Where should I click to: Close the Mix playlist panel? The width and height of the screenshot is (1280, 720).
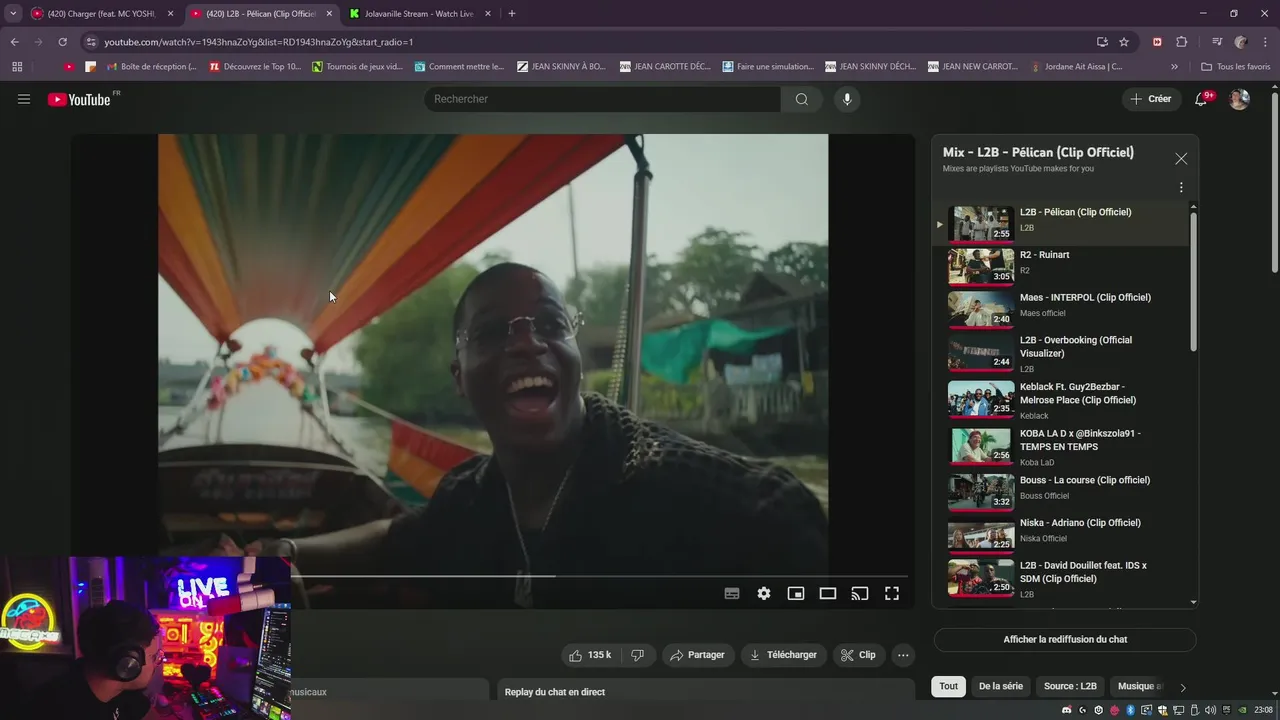1181,159
